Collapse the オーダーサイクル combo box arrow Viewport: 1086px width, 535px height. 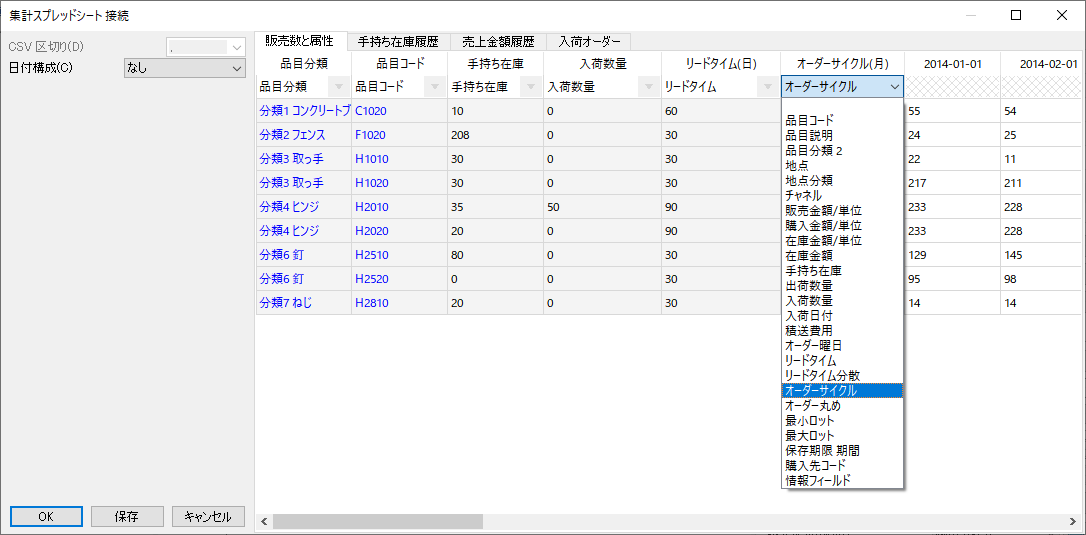[893, 87]
